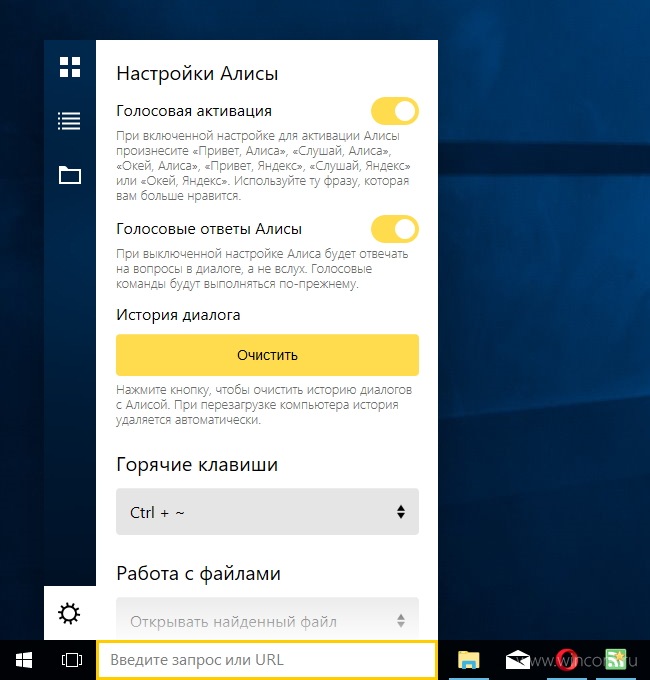Open the tiles grid view in Alice sidebar

pos(70,67)
